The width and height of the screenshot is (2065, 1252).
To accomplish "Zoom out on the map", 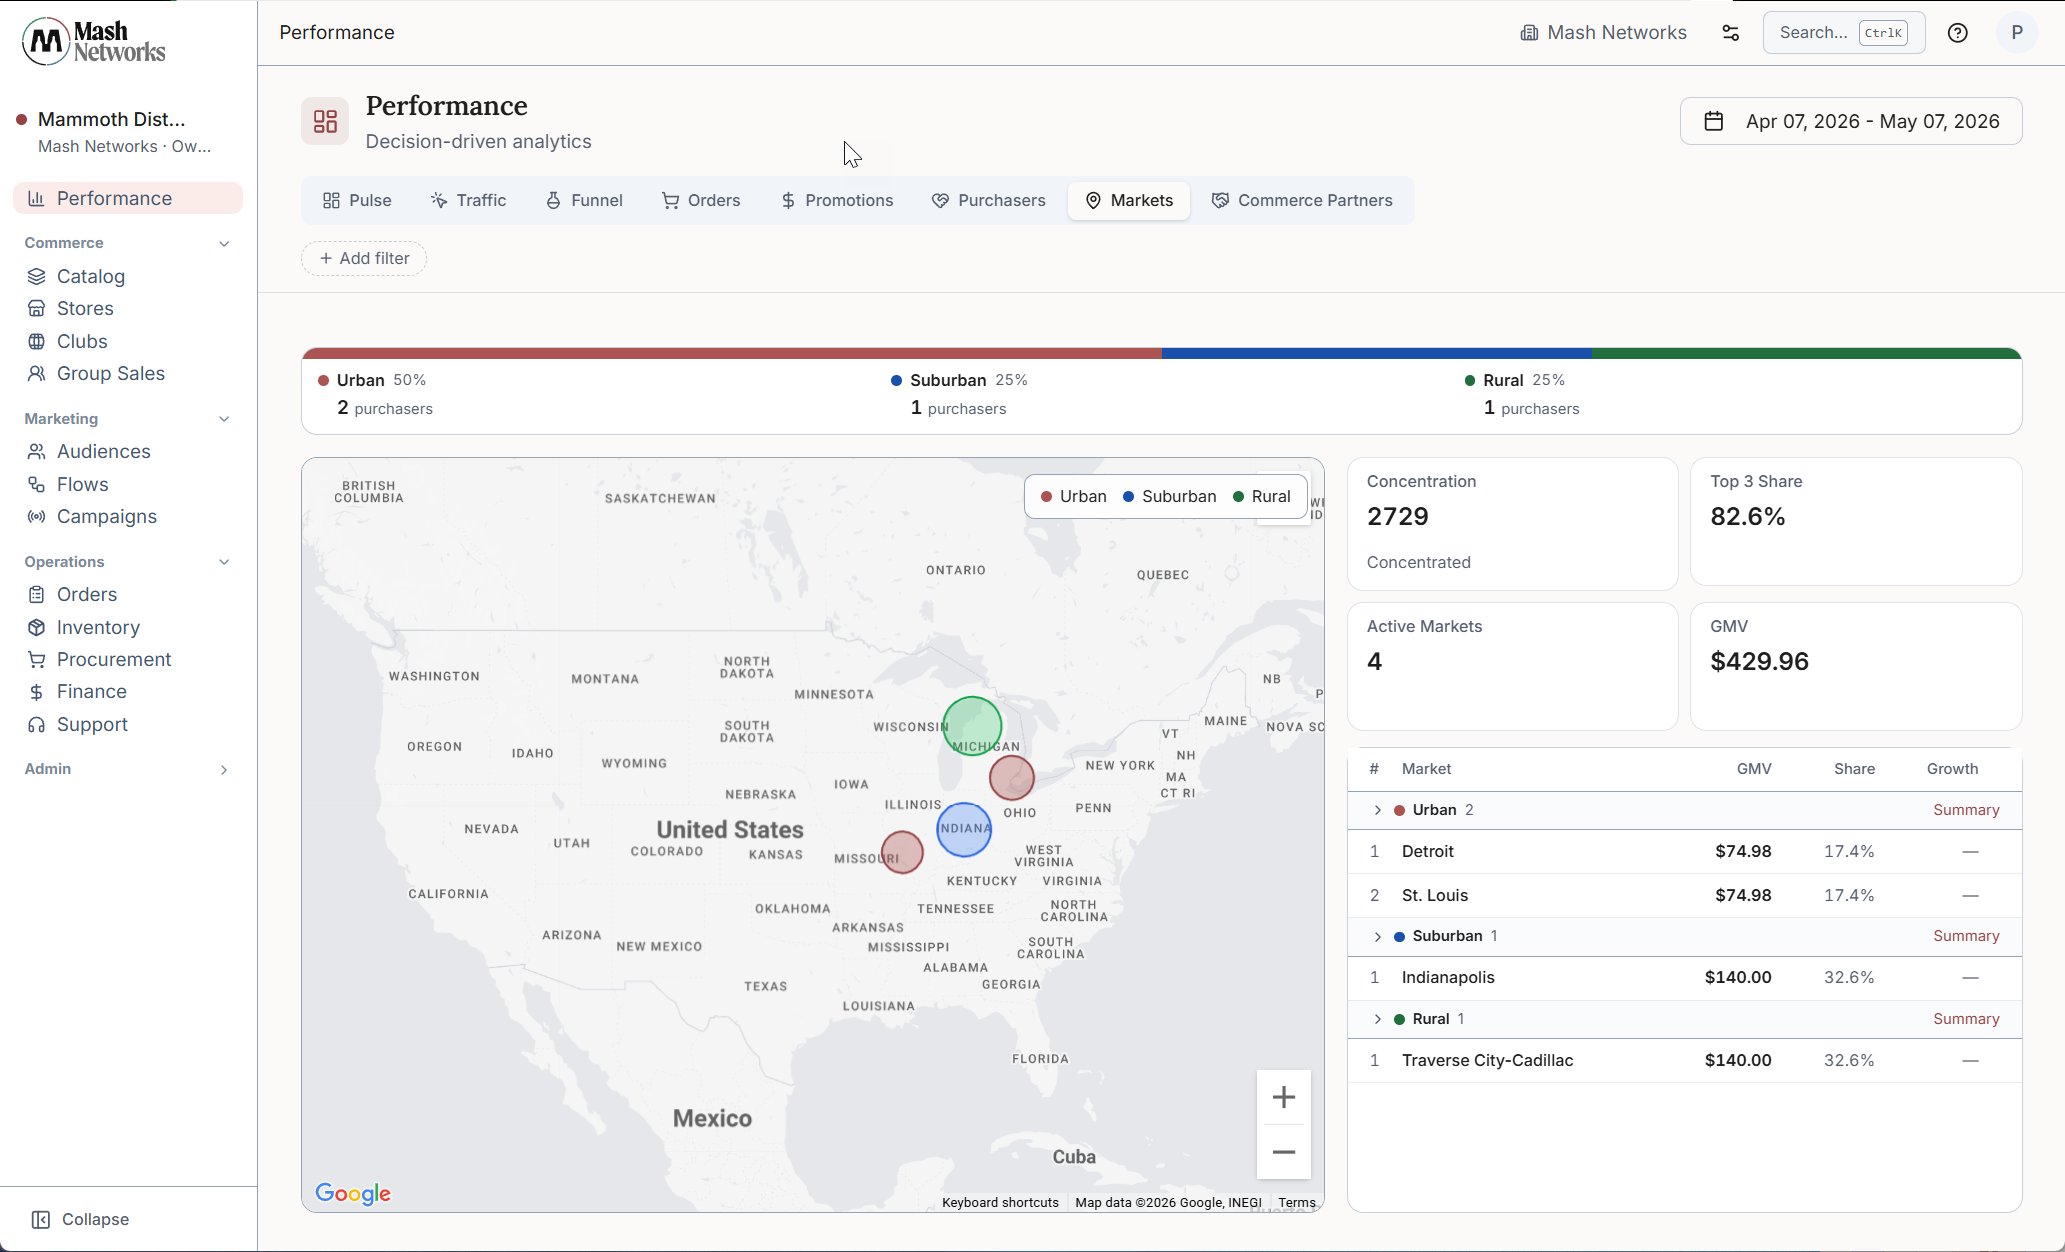I will pos(1284,1152).
